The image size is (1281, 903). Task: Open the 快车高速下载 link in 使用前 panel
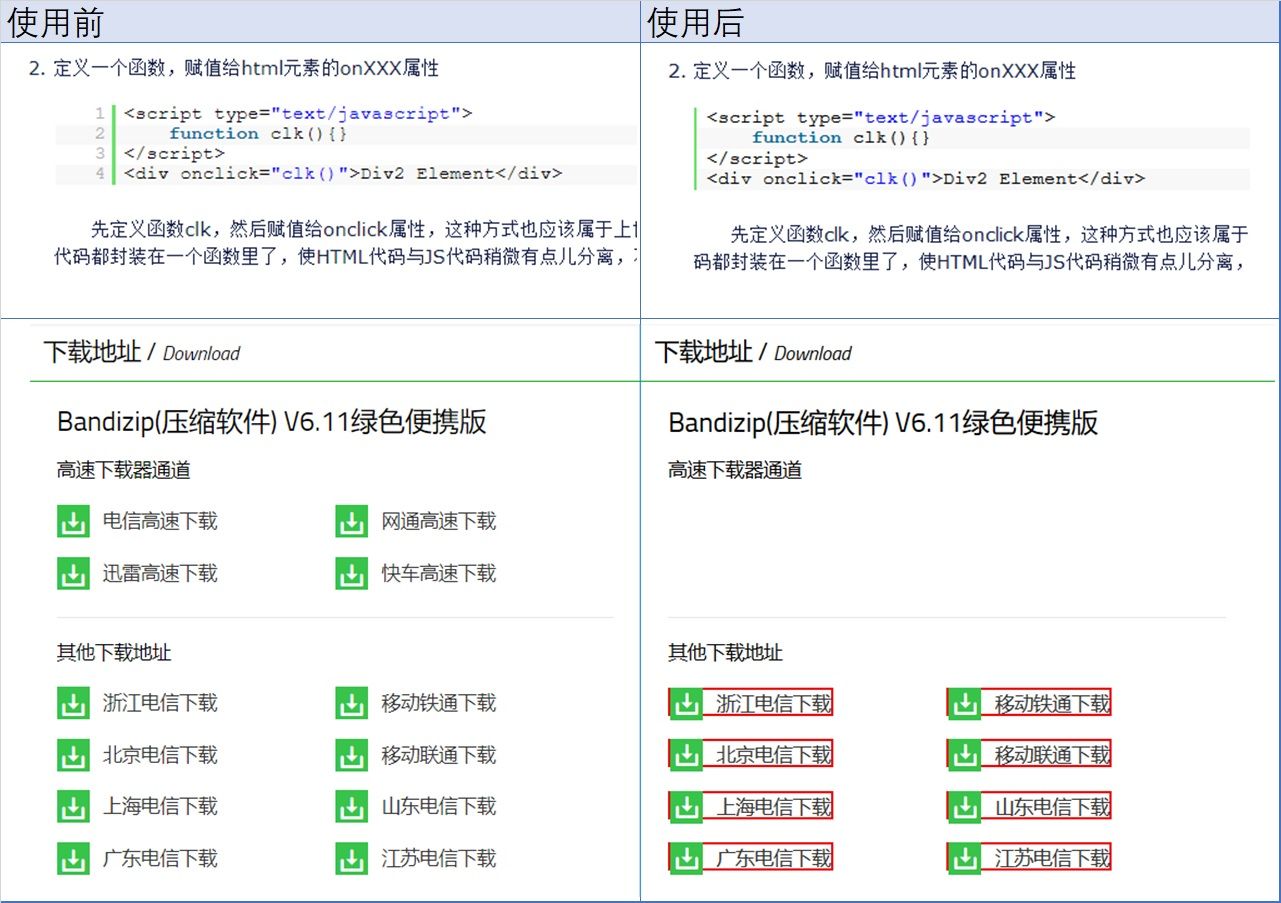point(439,573)
